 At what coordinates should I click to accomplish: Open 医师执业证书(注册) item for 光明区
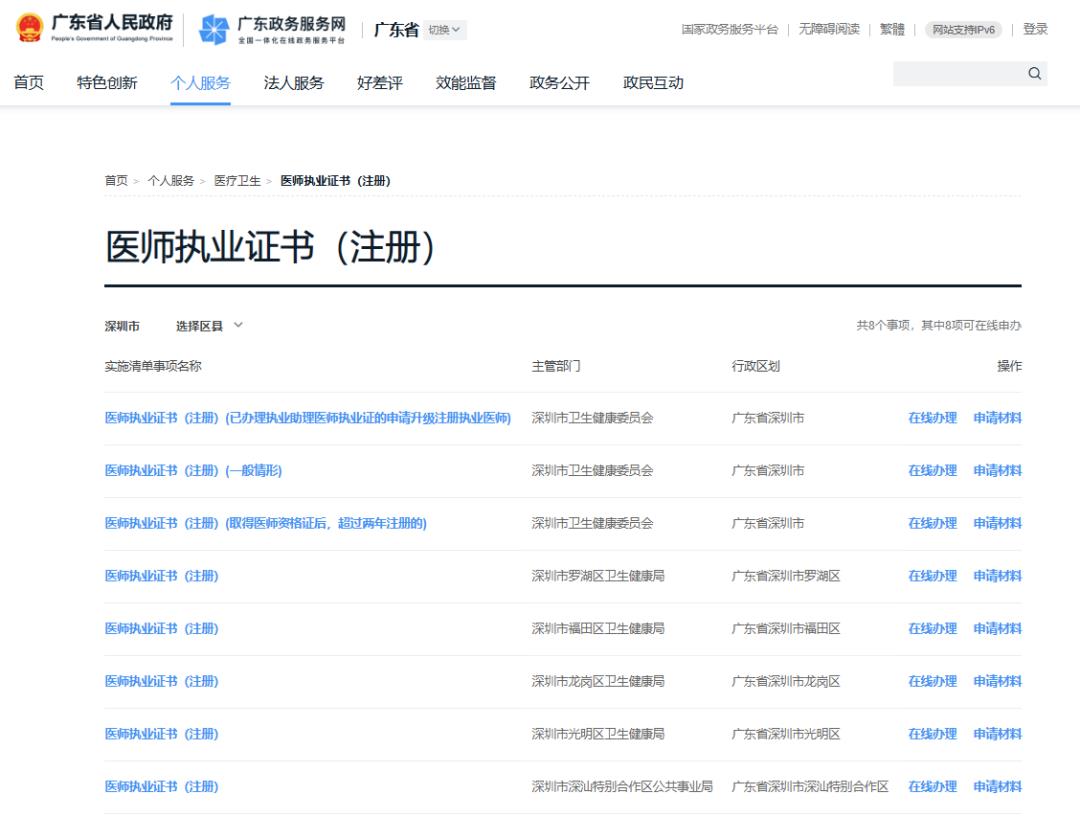pos(161,734)
